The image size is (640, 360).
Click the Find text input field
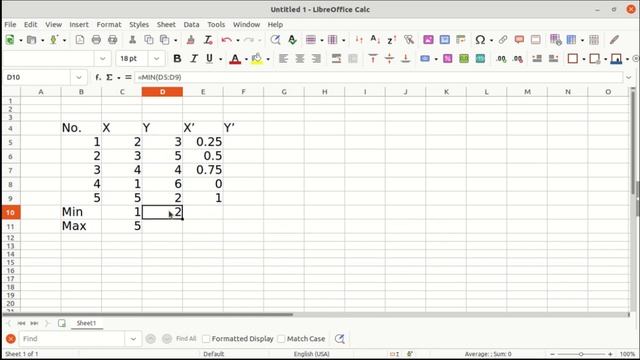coord(71,339)
